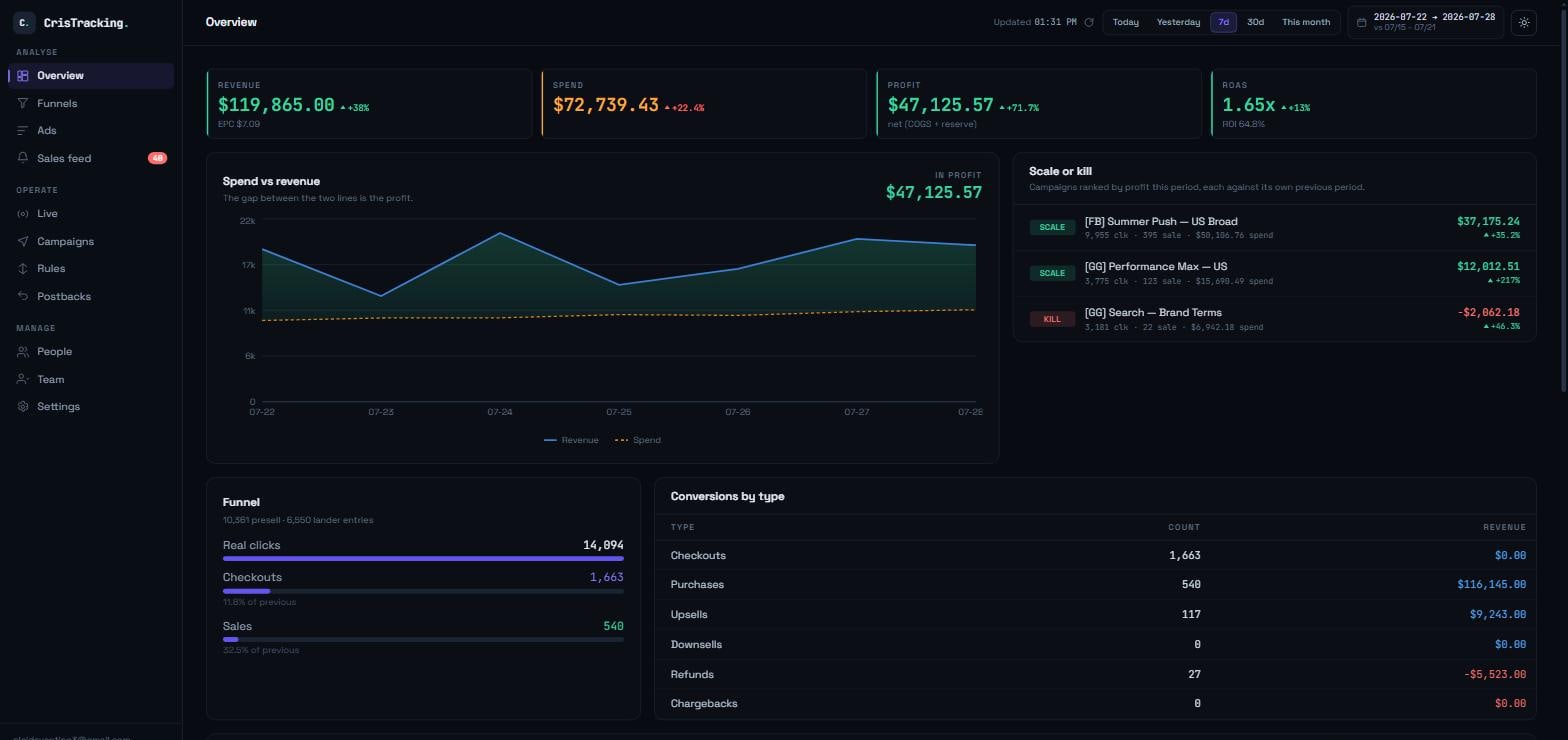
Task: Select the Today time range
Action: click(1125, 22)
